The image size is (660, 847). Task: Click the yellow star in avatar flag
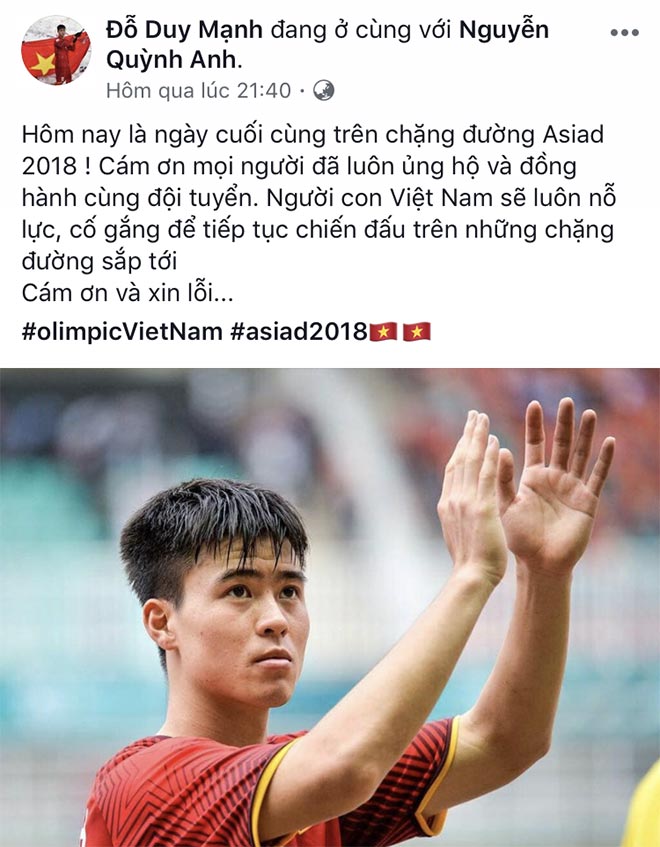(x=43, y=64)
